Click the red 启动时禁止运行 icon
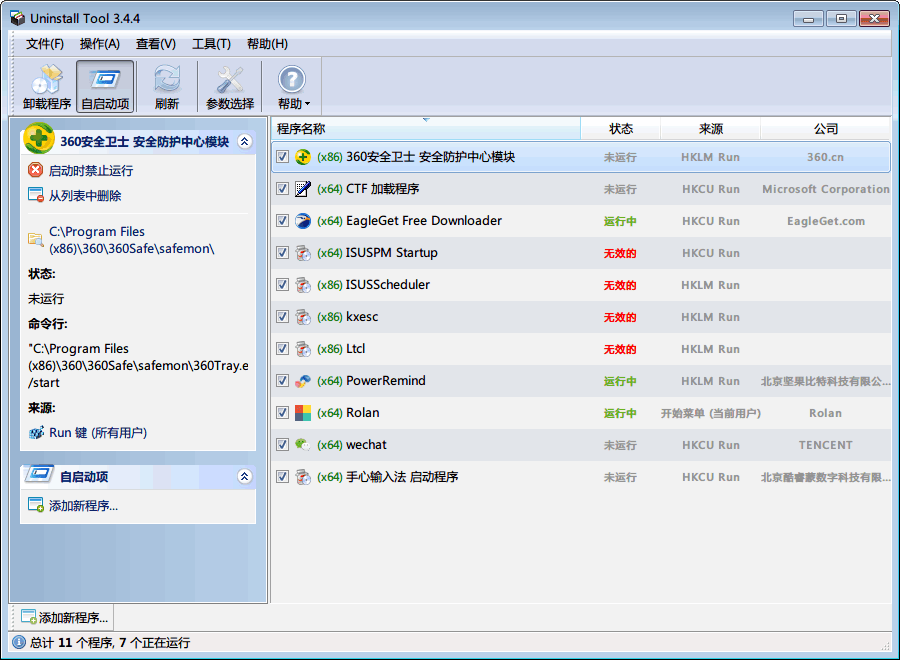The height and width of the screenshot is (660, 900). pos(36,170)
